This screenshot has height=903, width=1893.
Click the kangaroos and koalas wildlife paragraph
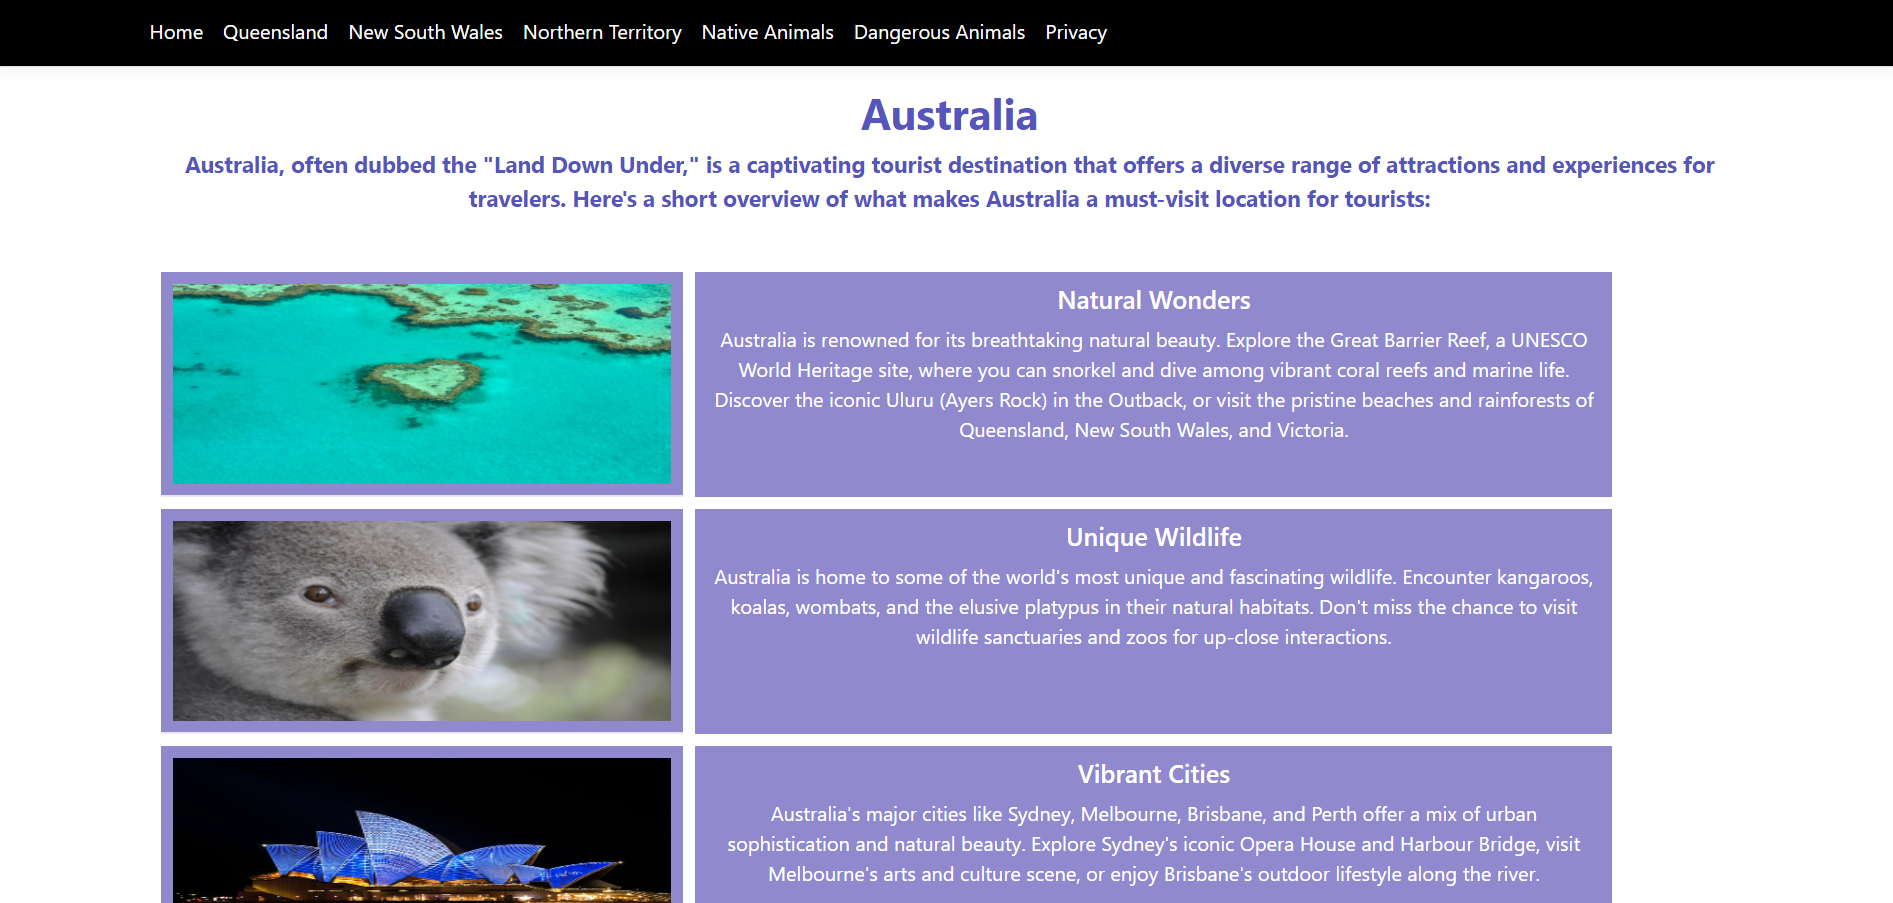coord(1153,607)
